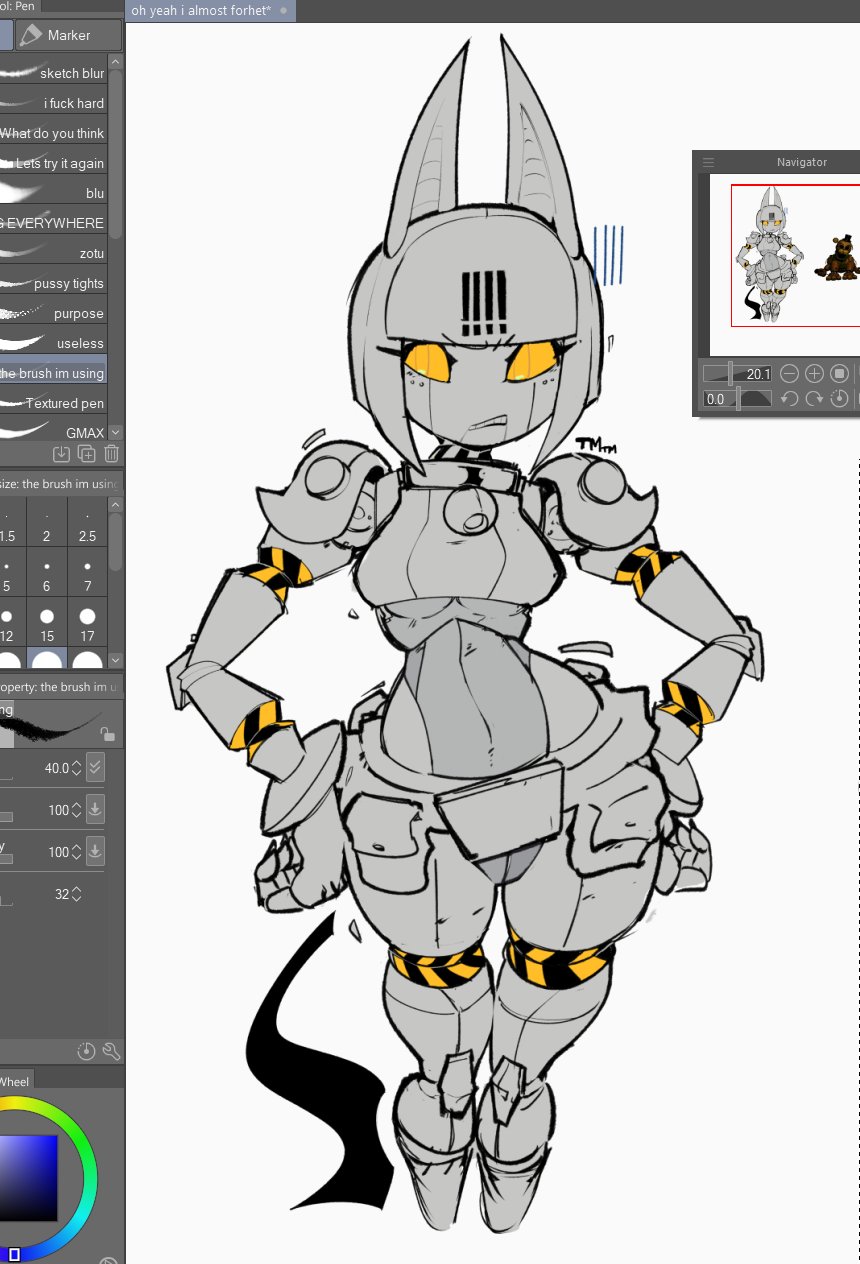Pick a color in the blue square
The width and height of the screenshot is (860, 1264).
click(x=28, y=1178)
